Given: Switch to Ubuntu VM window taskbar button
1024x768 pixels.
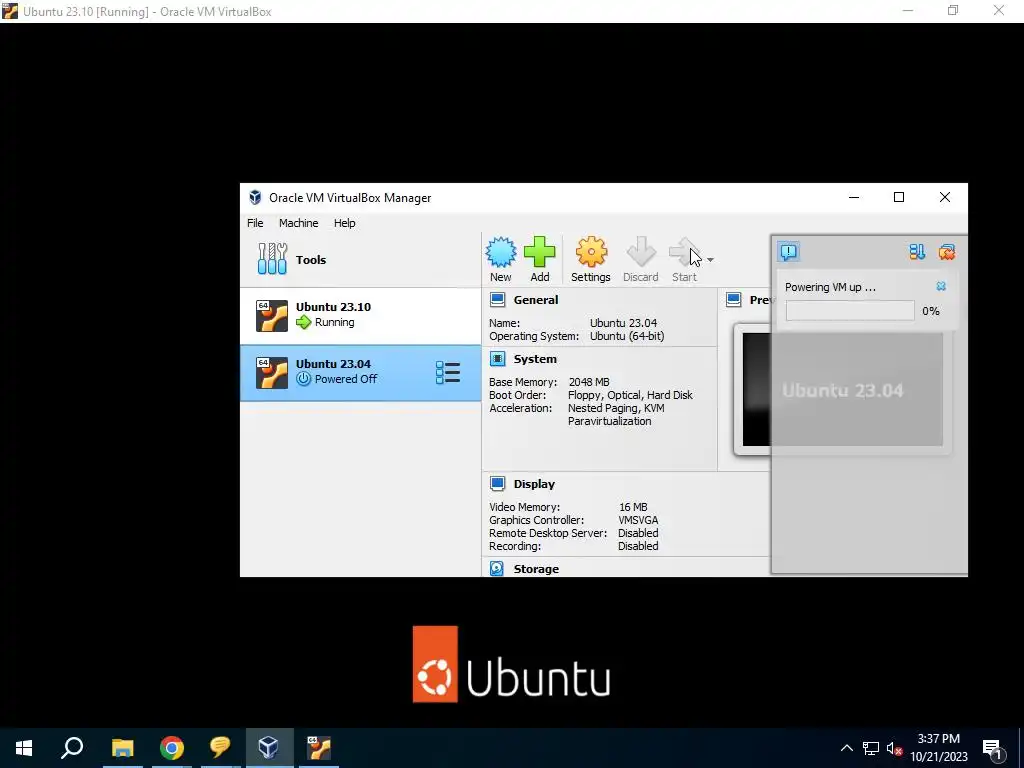Looking at the screenshot, I should click(x=319, y=748).
